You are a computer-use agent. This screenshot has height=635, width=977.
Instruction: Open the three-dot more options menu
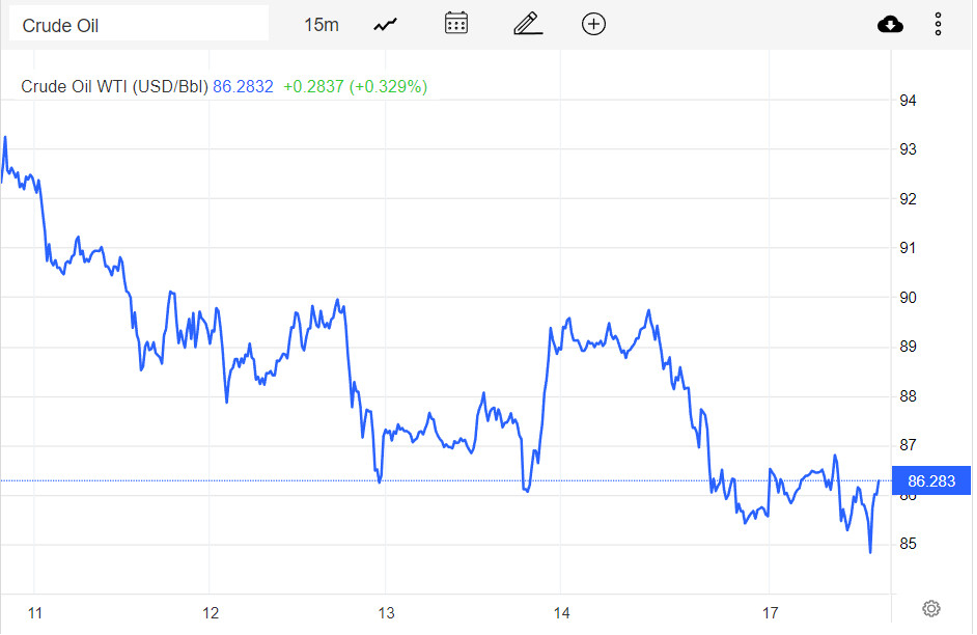tap(938, 24)
